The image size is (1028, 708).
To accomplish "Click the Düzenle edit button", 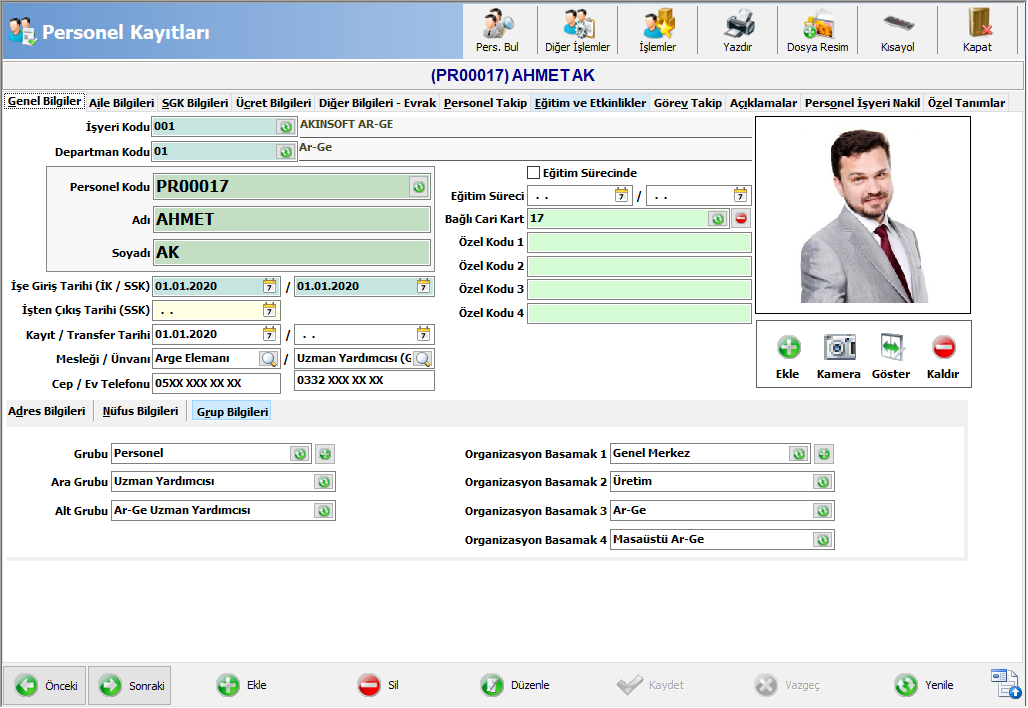I will (x=516, y=685).
